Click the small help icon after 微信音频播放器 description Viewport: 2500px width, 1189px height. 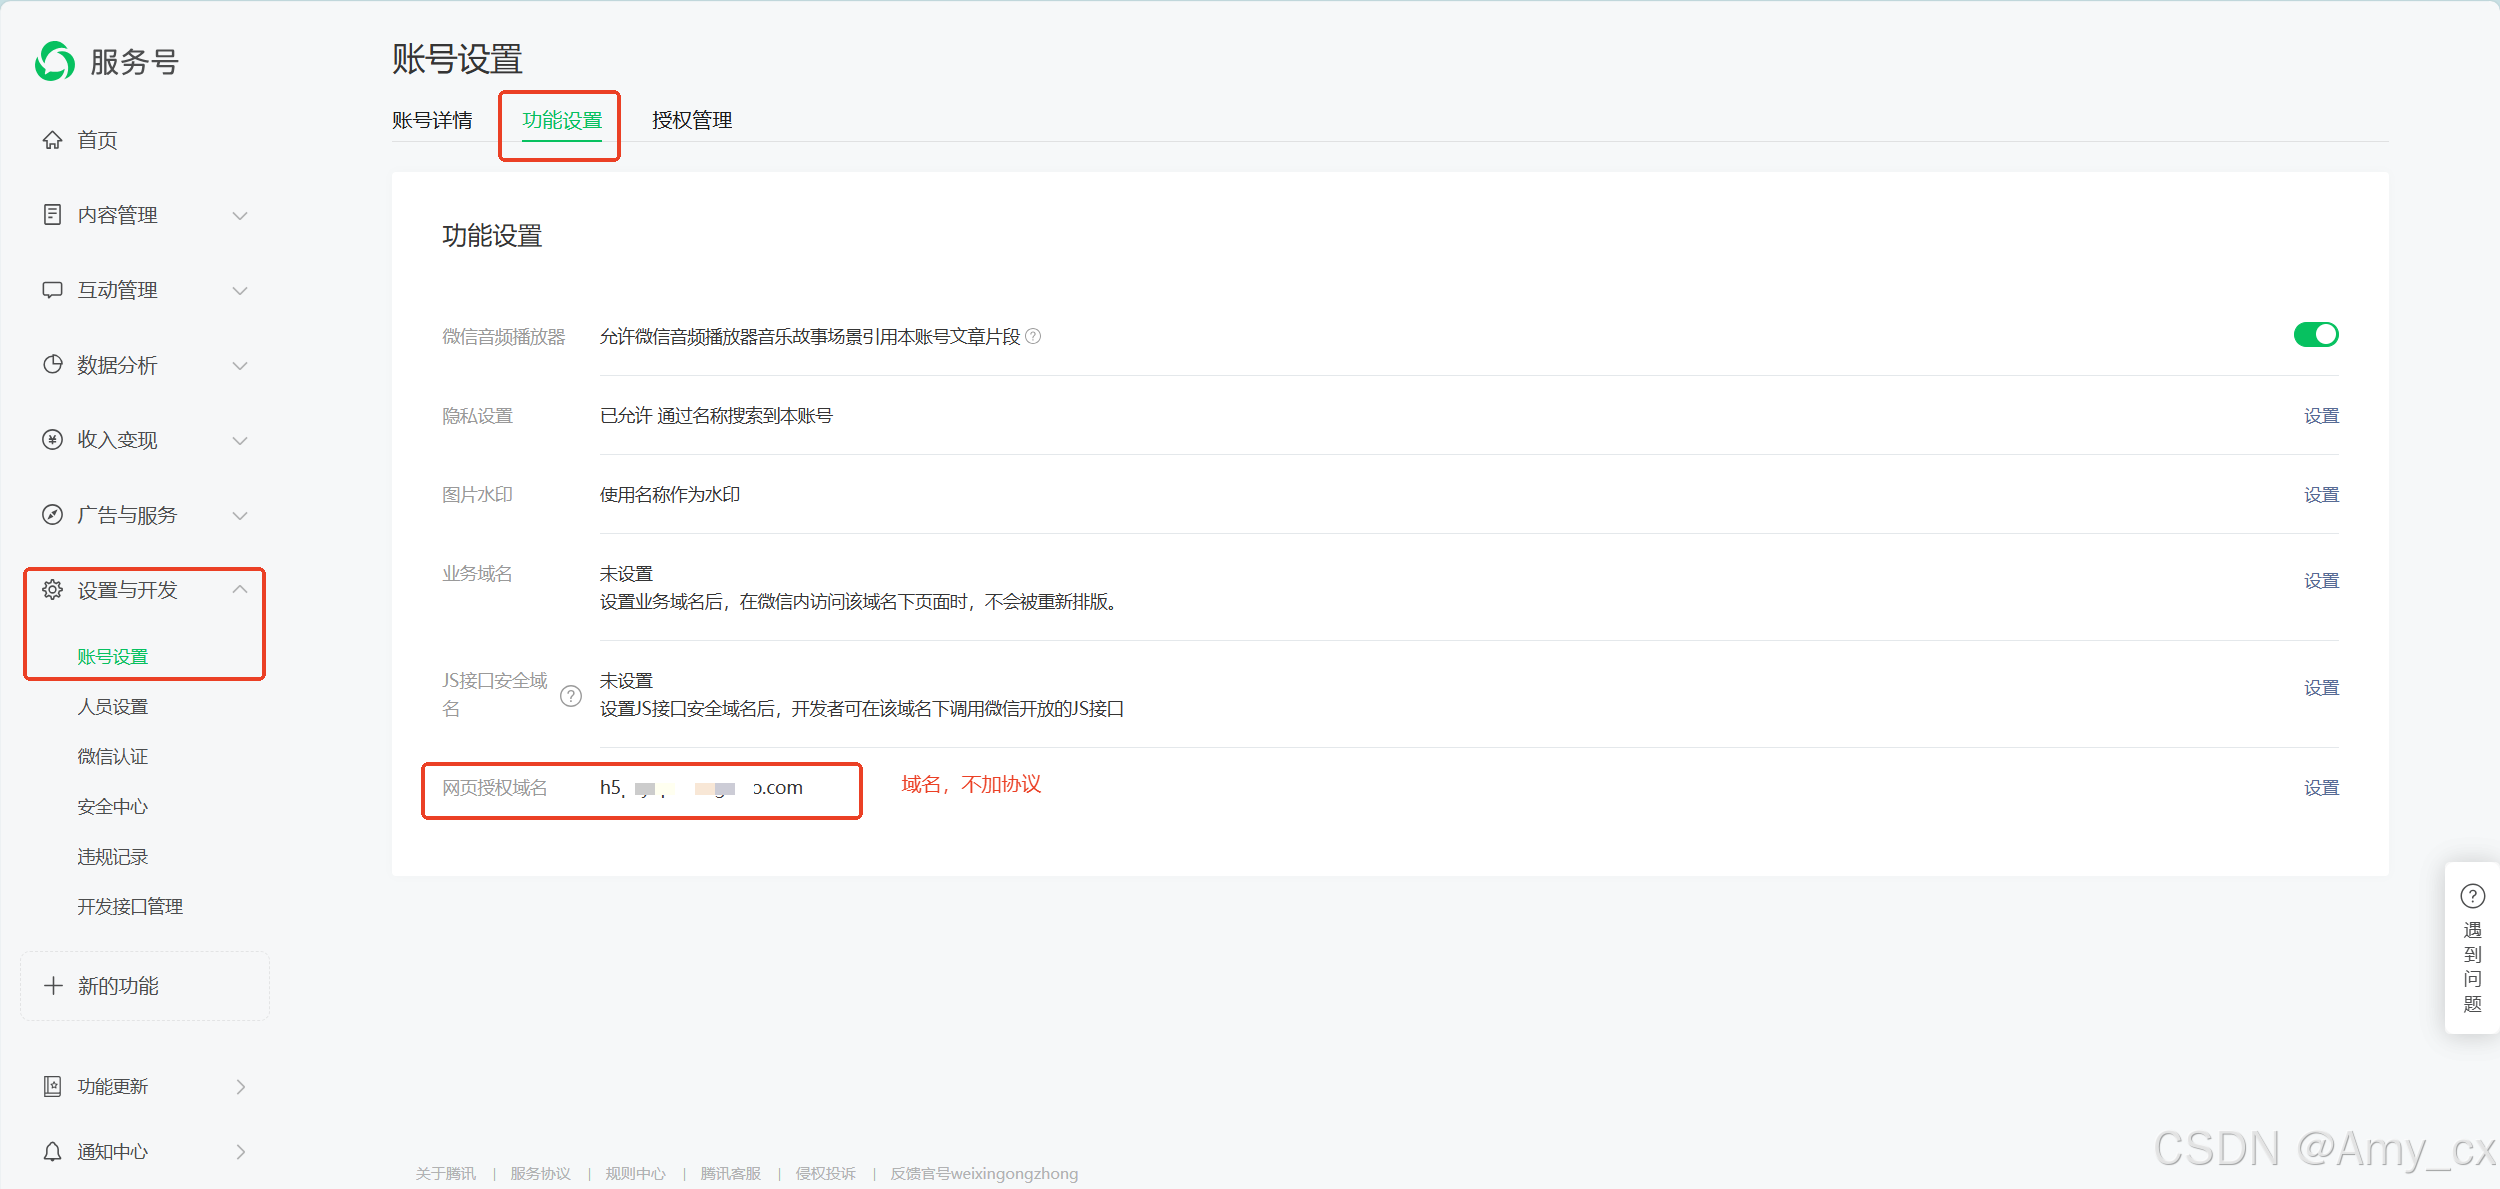click(1034, 337)
